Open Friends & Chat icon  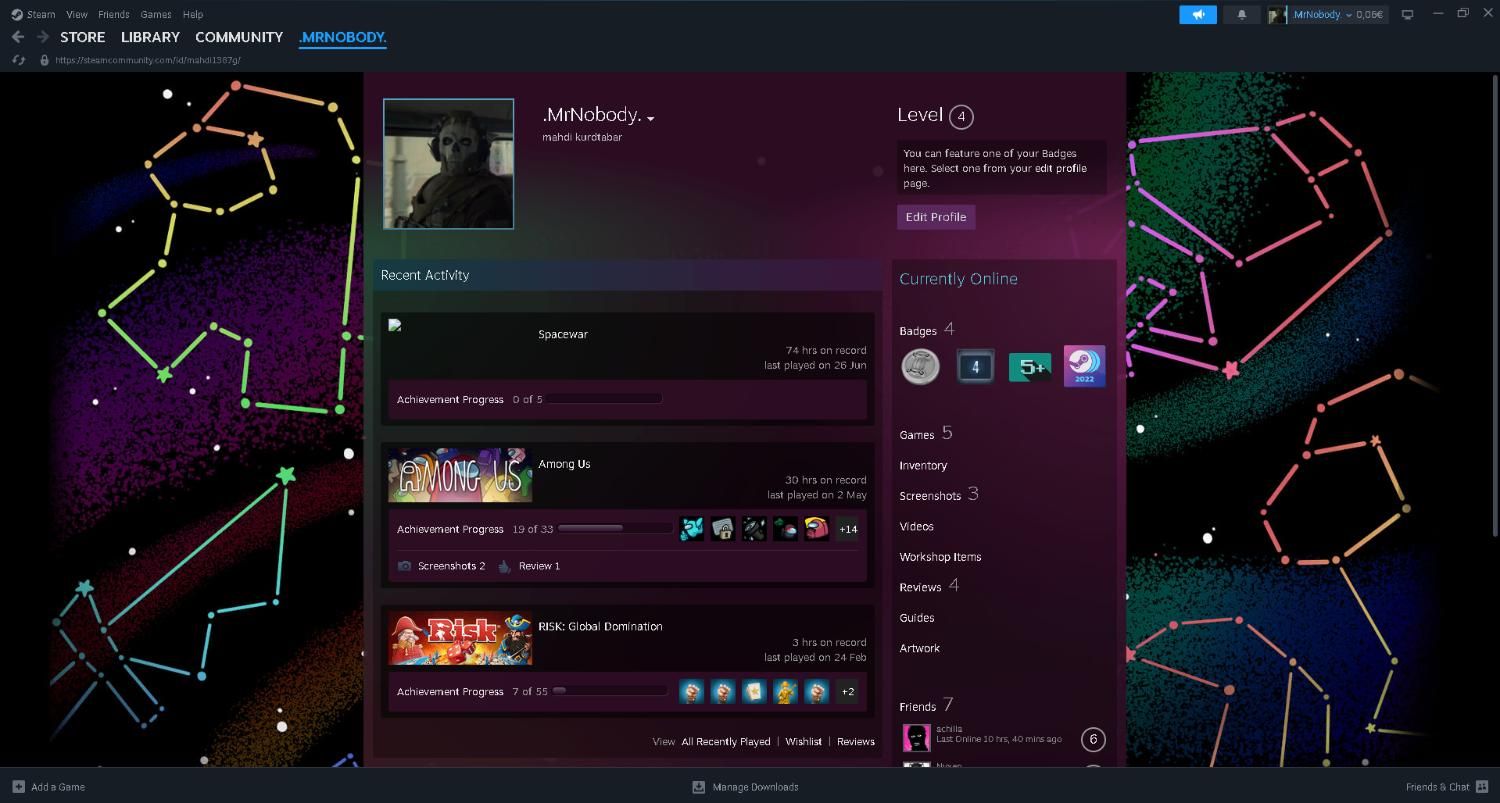click(x=1482, y=787)
